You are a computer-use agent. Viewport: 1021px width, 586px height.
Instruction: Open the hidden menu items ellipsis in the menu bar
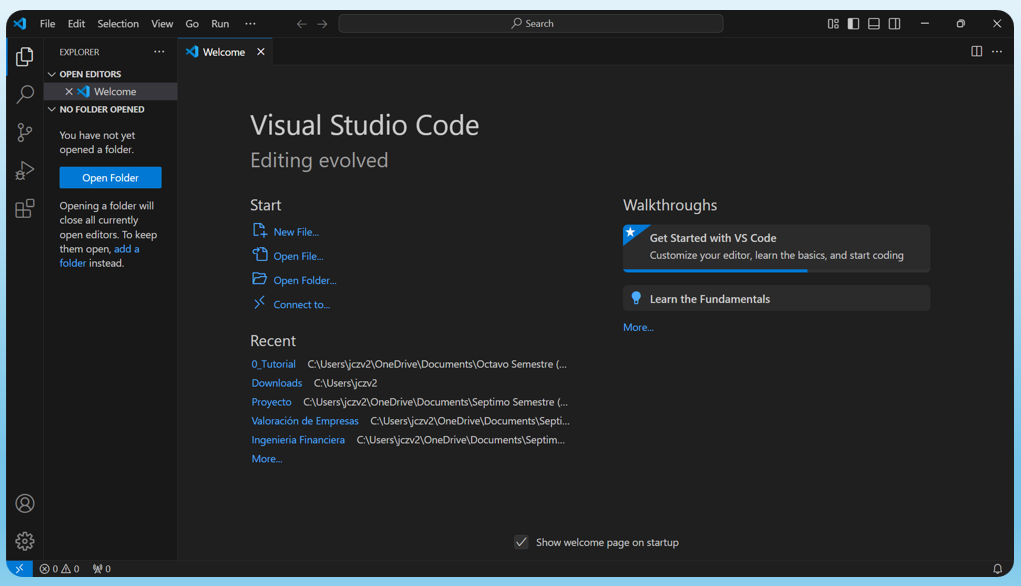tap(250, 23)
